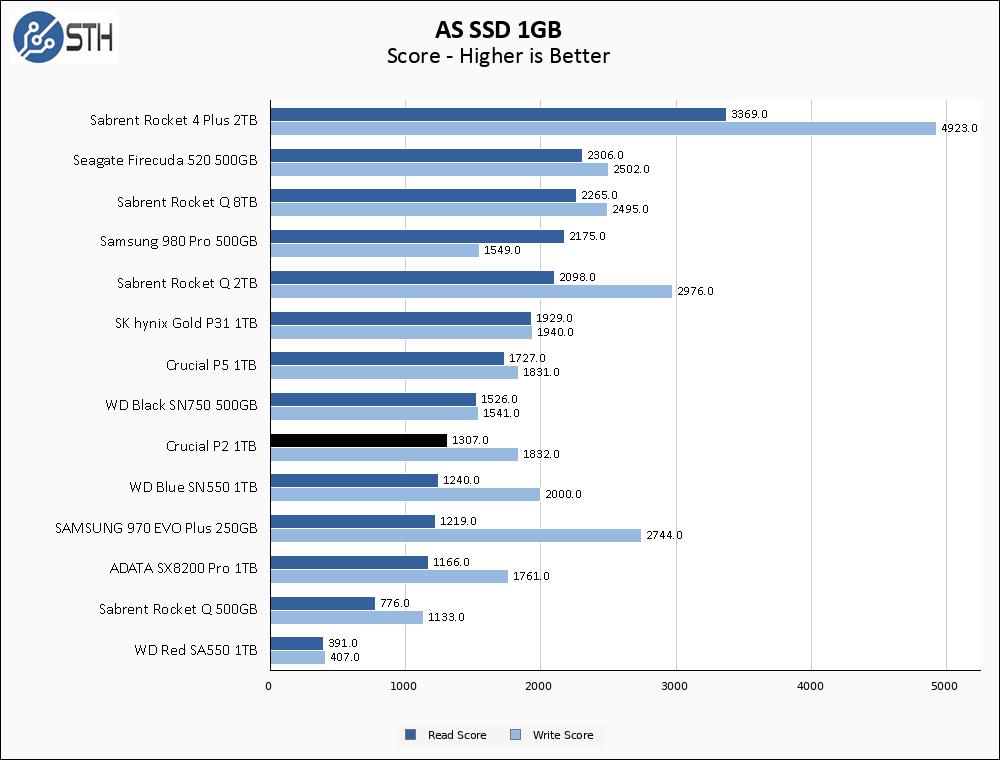Click the 776.0 read score value
This screenshot has width=1000, height=760.
tap(395, 603)
